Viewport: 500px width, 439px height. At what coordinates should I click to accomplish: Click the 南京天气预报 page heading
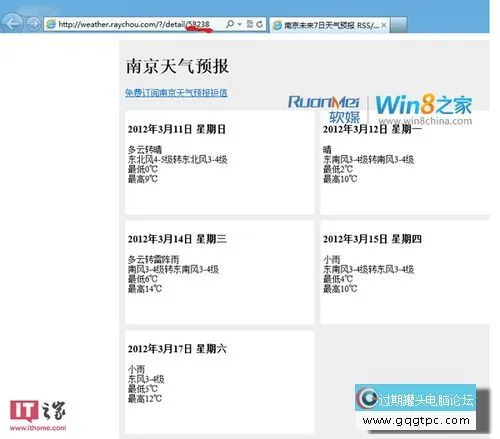[177, 66]
